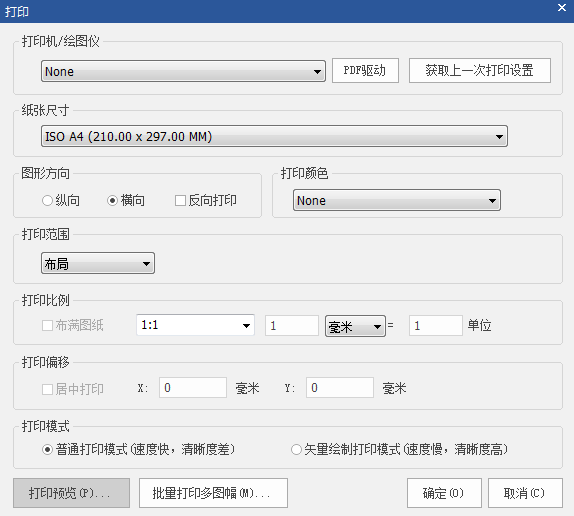This screenshot has height=516, width=574.
Task: Click 获取上一次打印设置 button
Action: tap(479, 70)
